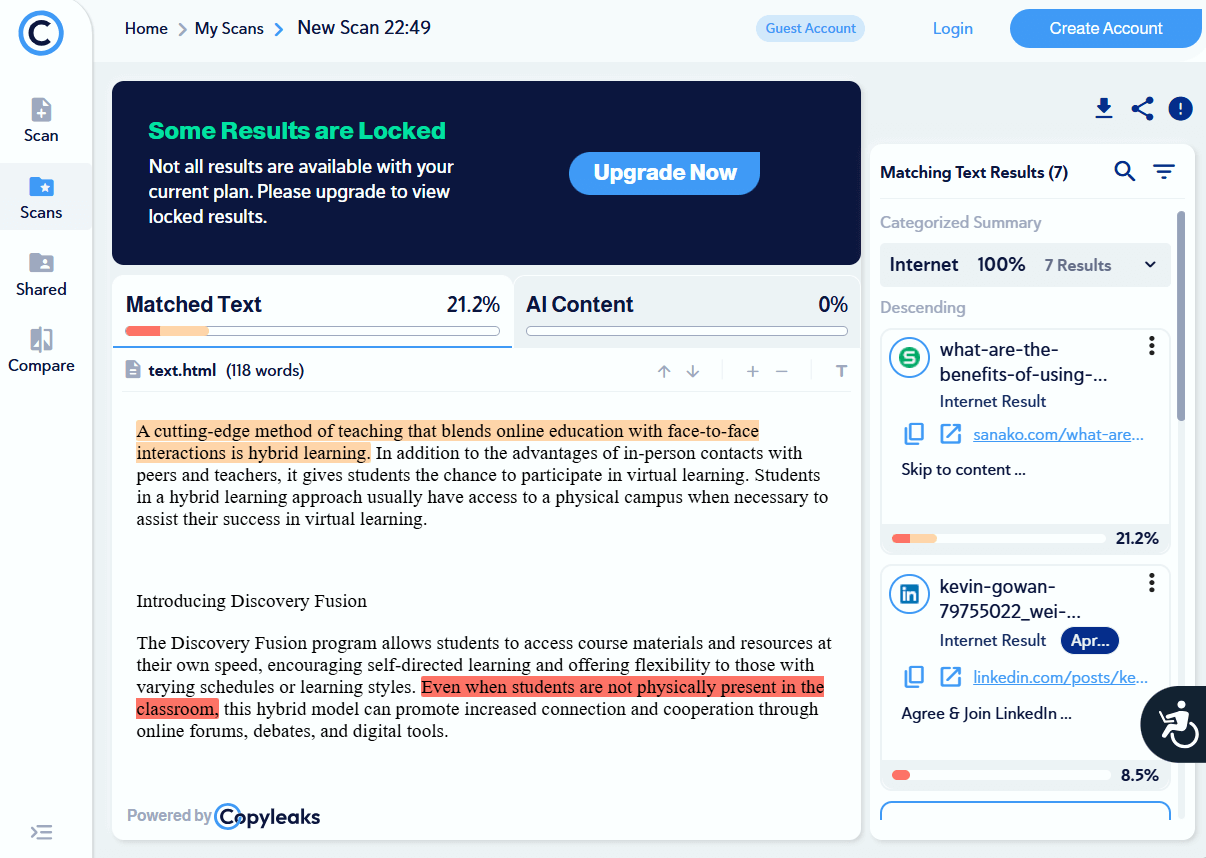
Task: Expand the Internet 100% category dropdown
Action: 1150,265
